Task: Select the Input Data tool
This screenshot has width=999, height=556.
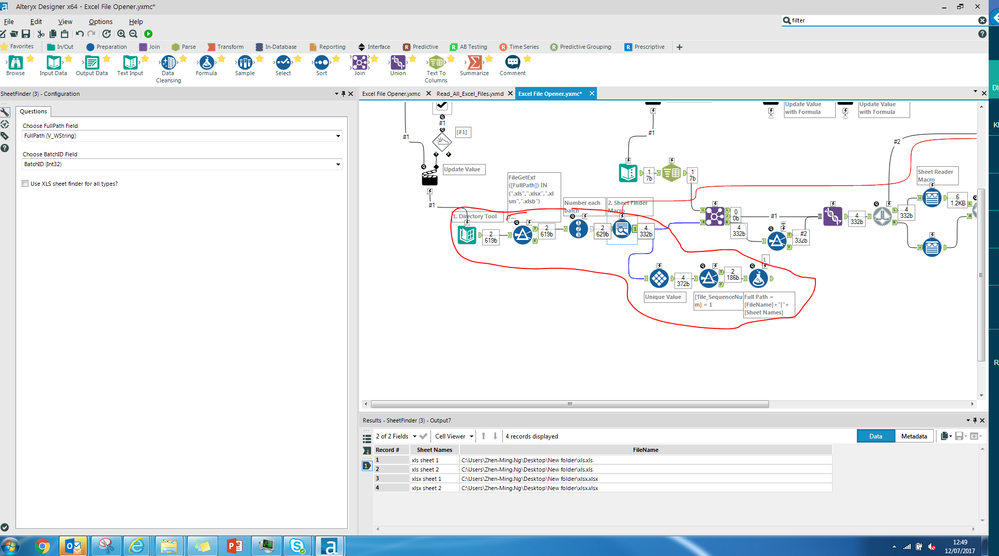Action: tap(53, 65)
